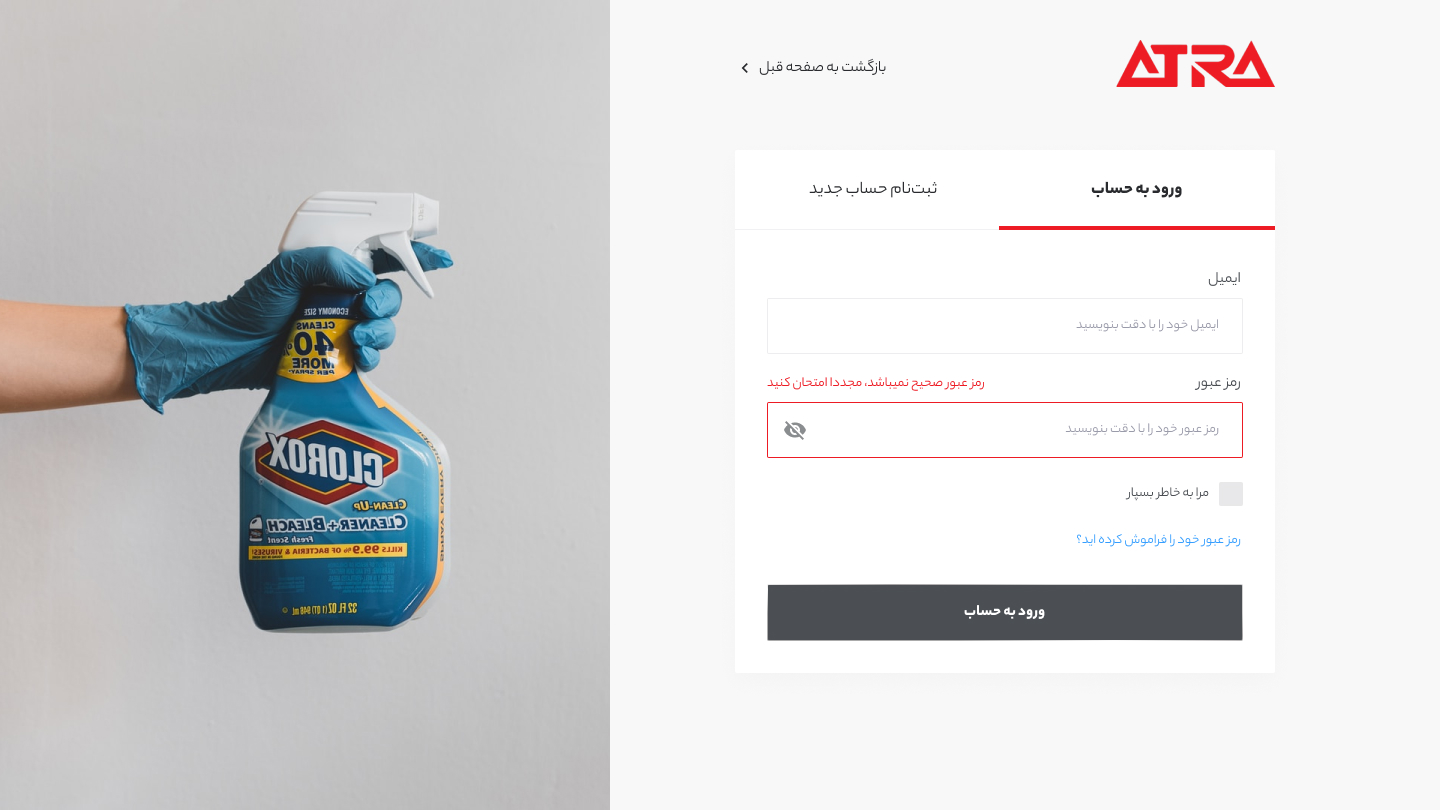Image resolution: width=1440 pixels, height=810 pixels.
Task: Click the 'ایمیل' field label
Action: [x=1224, y=278]
